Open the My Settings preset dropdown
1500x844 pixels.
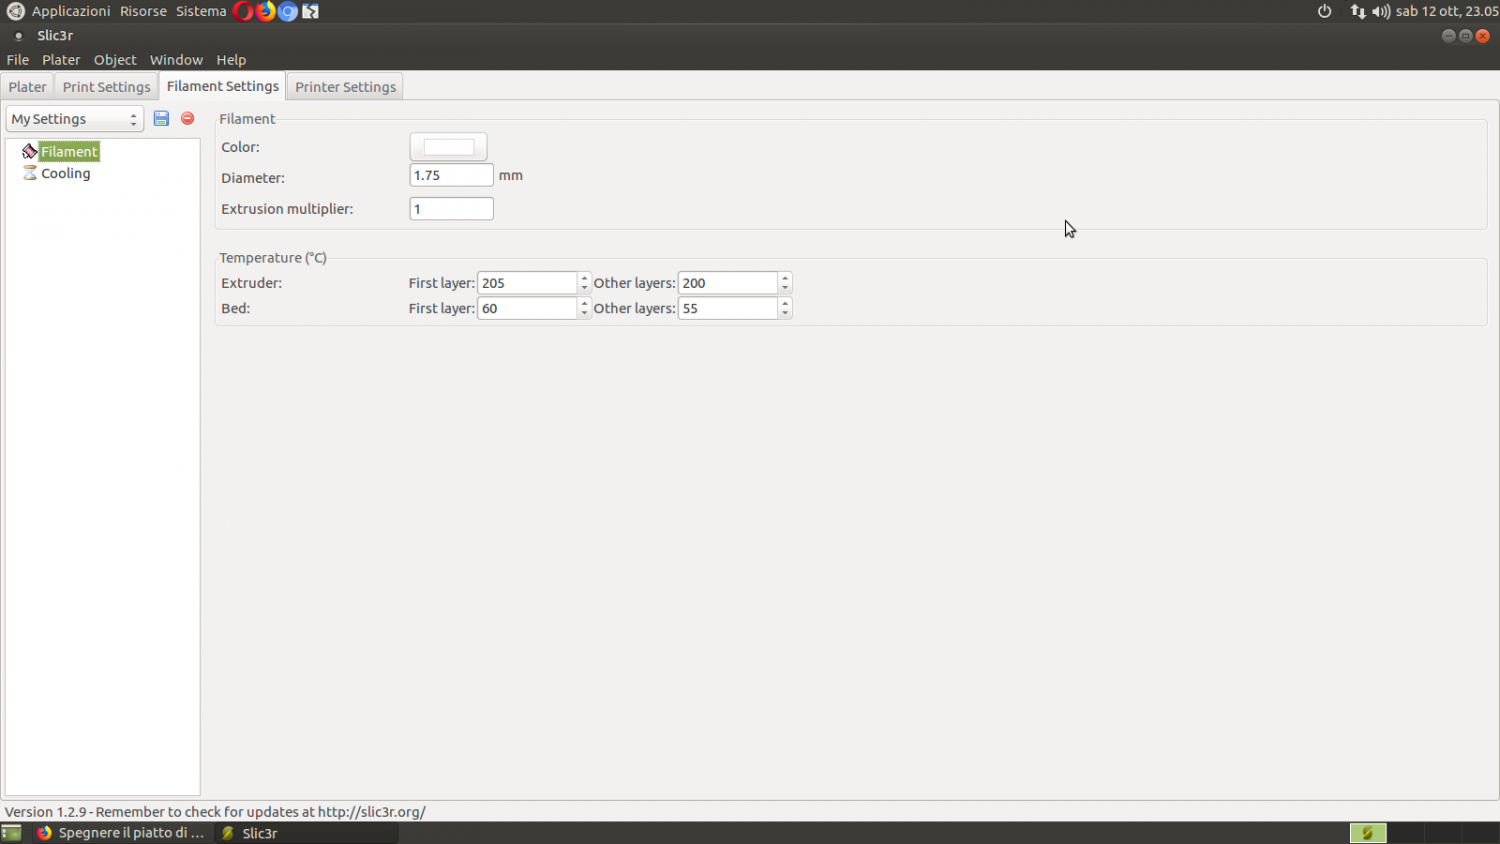(75, 119)
